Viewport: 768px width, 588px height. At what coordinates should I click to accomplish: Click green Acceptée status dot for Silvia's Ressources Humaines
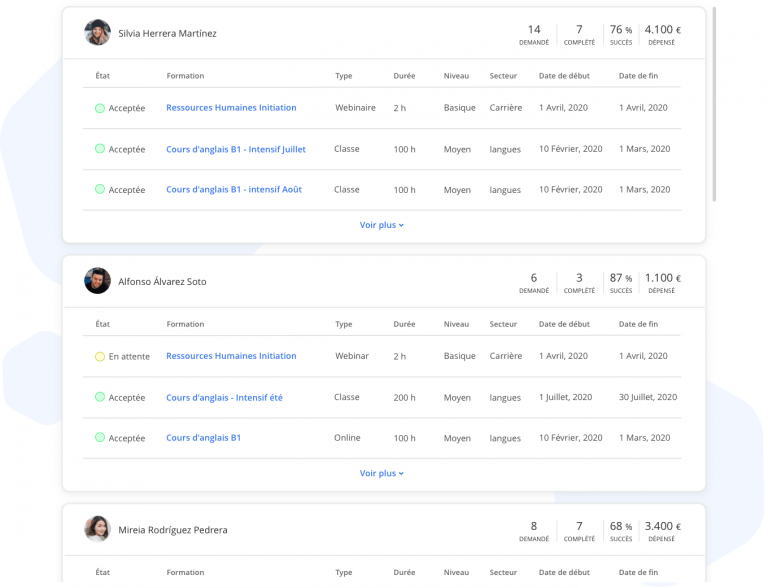(100, 108)
